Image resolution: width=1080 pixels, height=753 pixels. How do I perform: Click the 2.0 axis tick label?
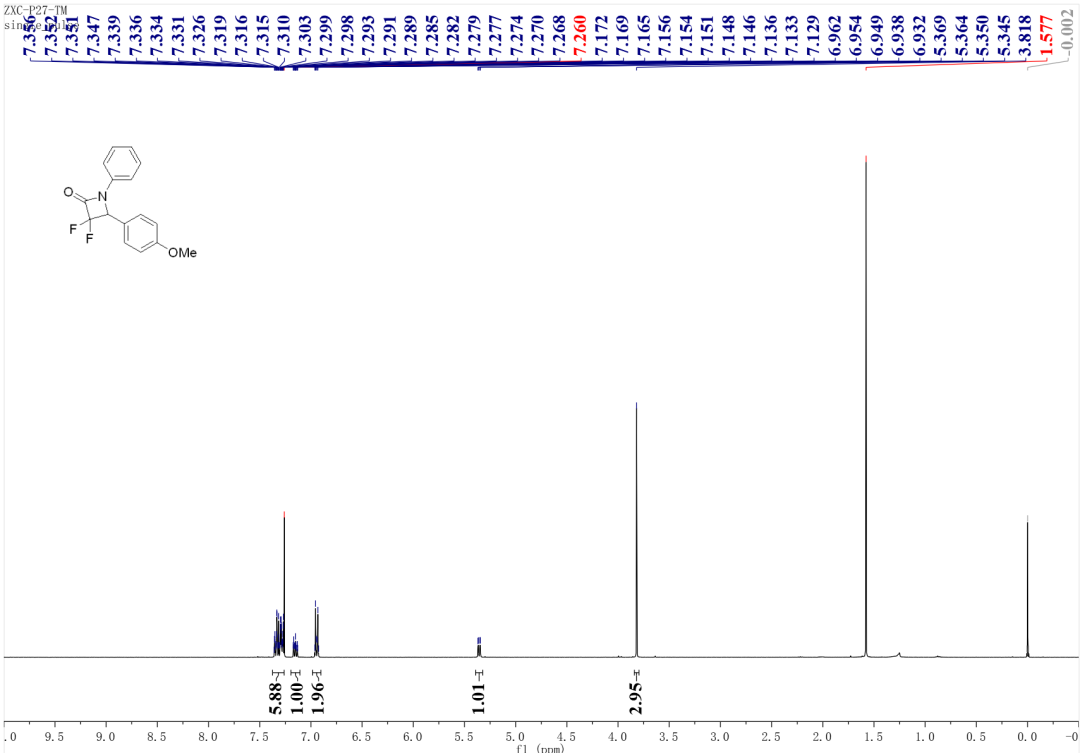[x=822, y=736]
